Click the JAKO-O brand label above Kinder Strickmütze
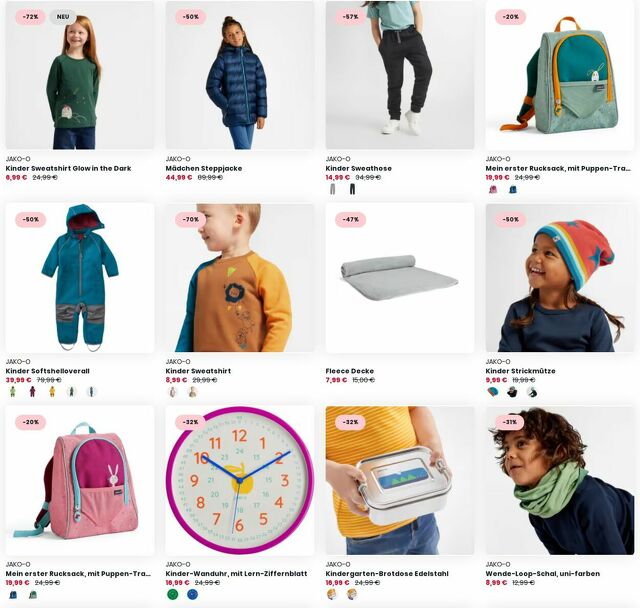640x608 pixels. click(x=498, y=362)
